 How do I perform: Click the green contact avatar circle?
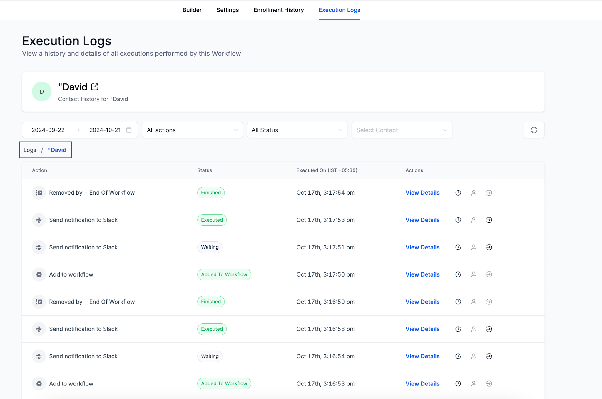pos(41,91)
